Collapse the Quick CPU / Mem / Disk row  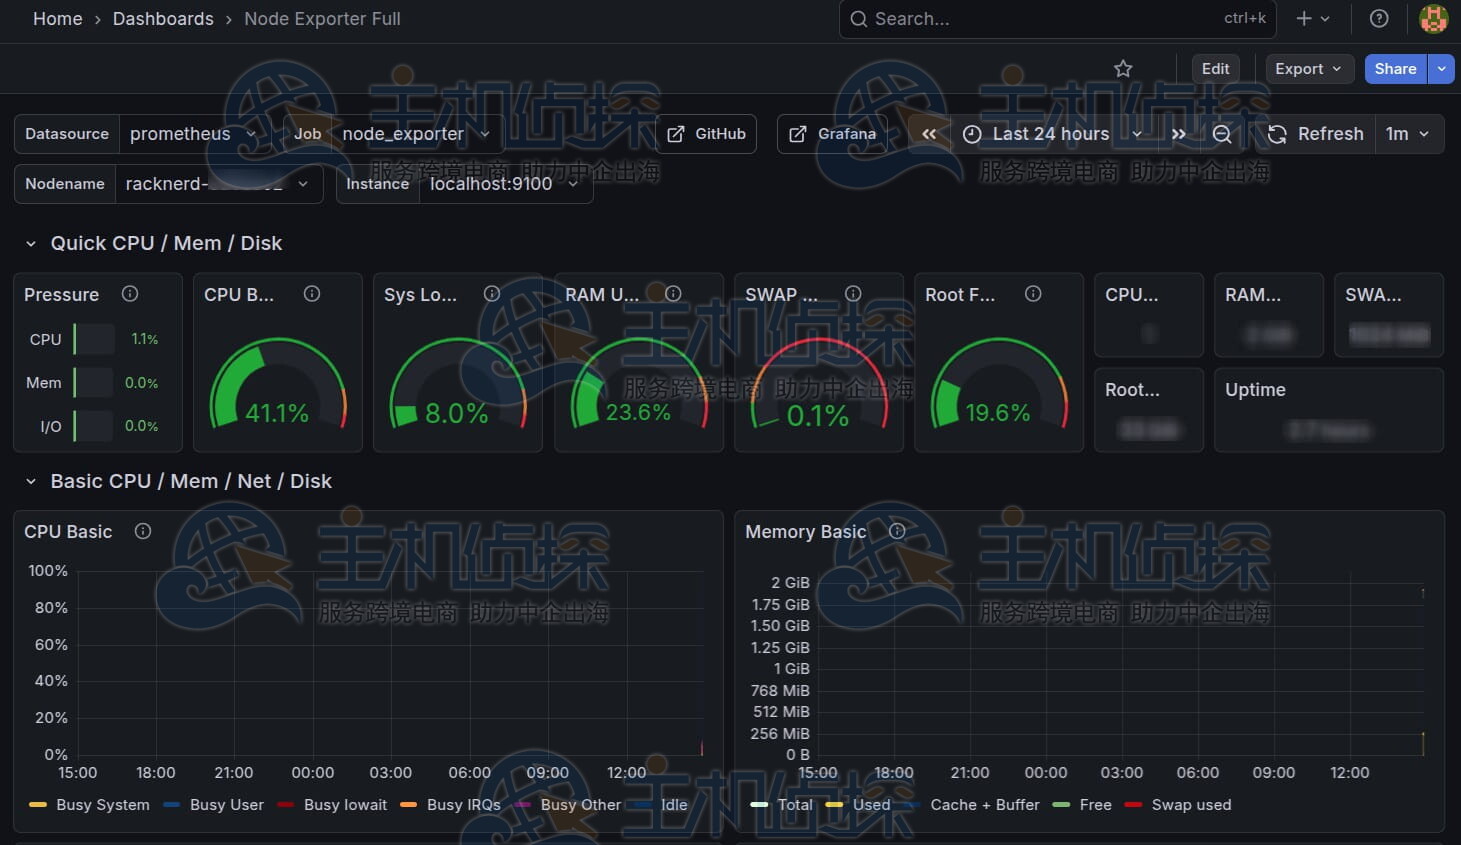(31, 244)
